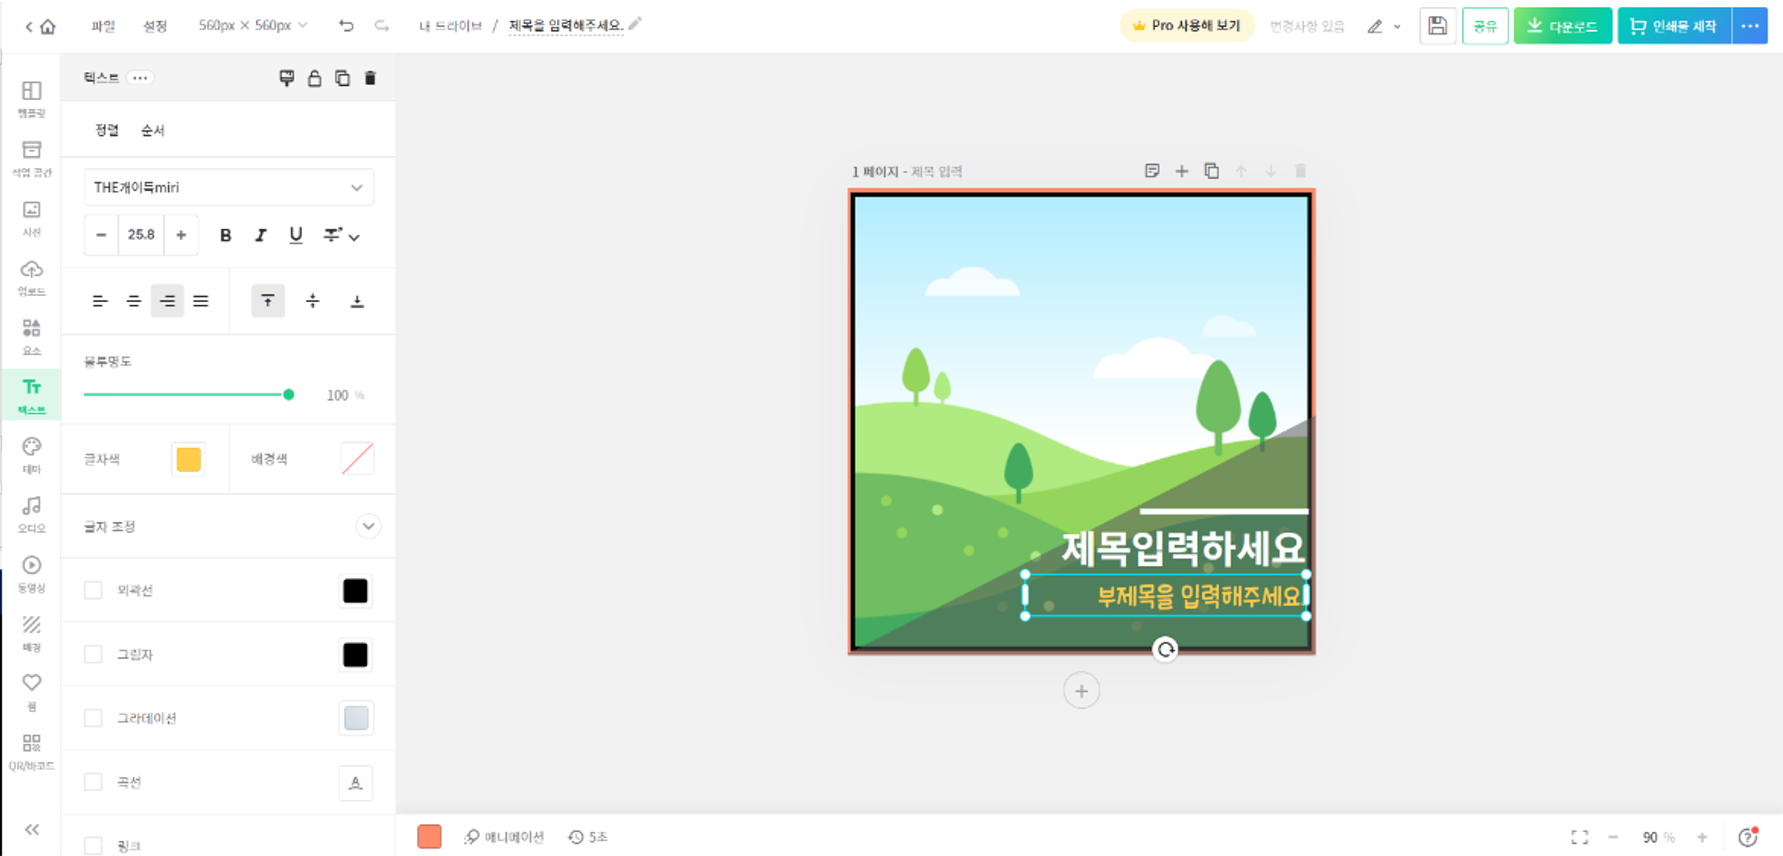Set vertical align to top

coord(268,301)
